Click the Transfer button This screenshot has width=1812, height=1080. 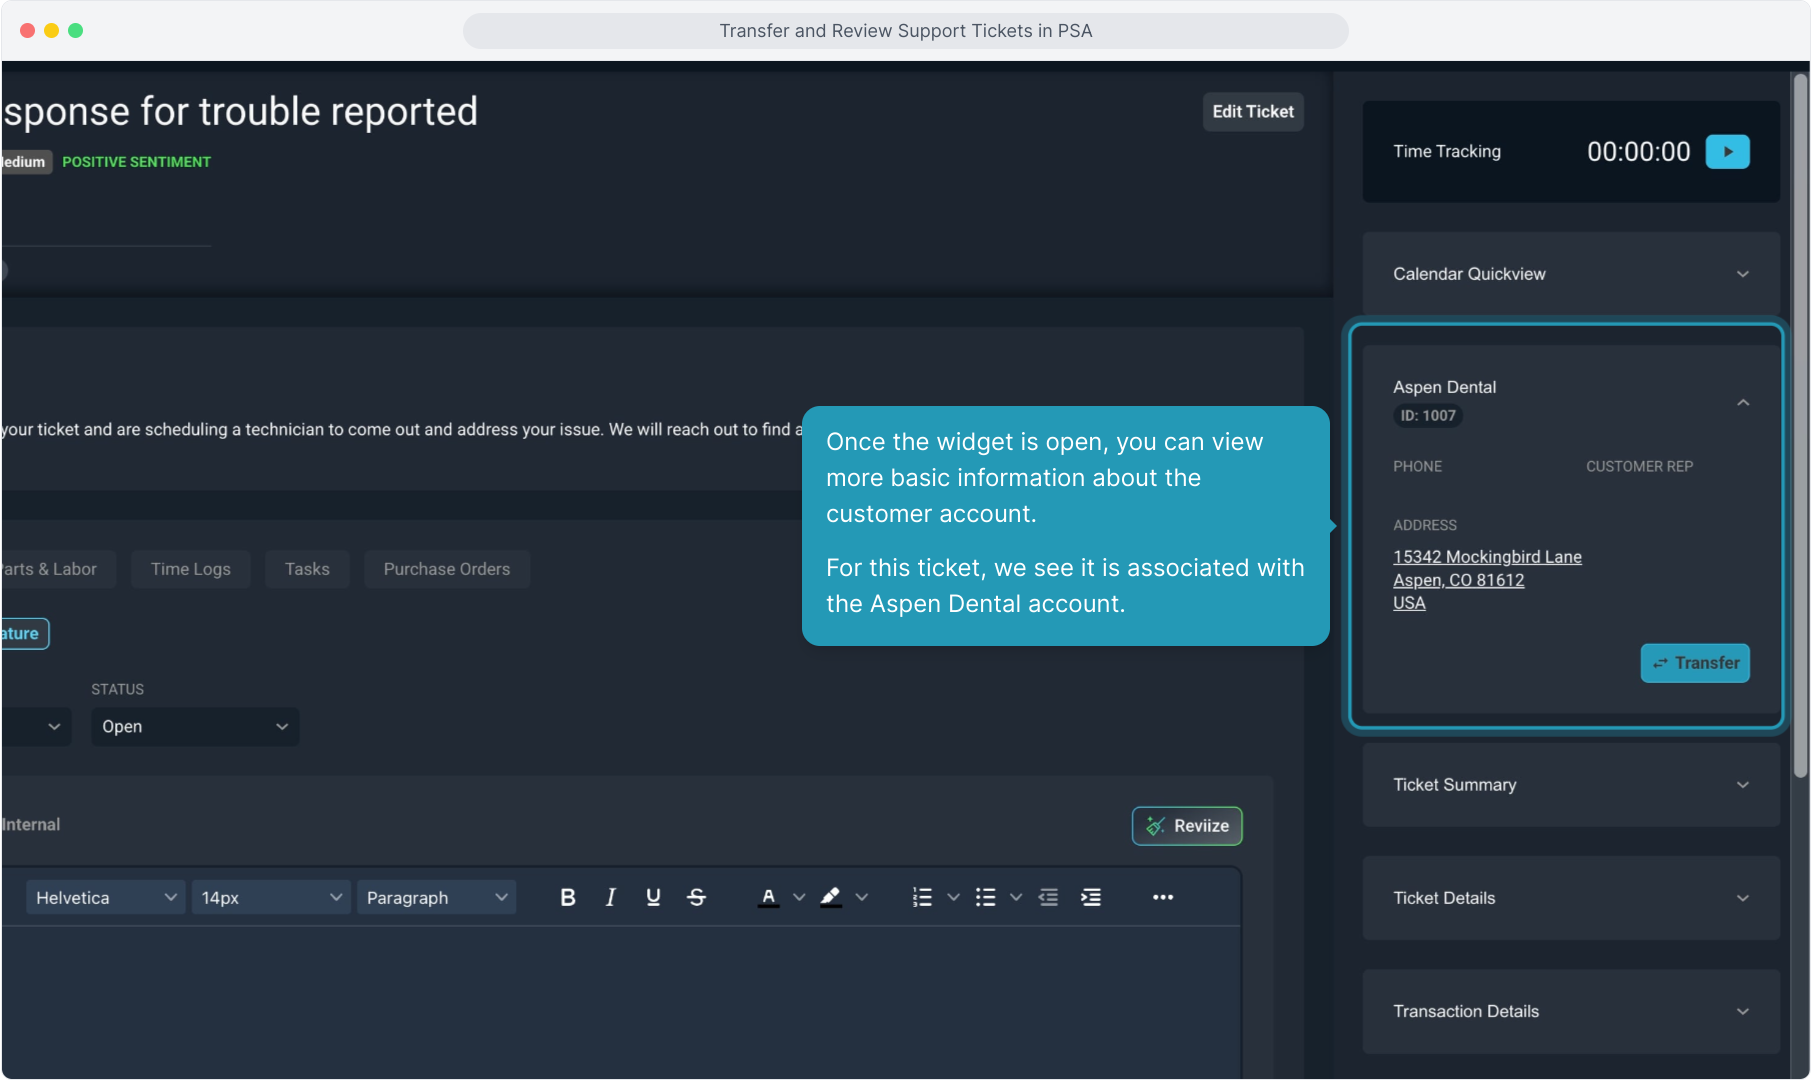coord(1695,663)
